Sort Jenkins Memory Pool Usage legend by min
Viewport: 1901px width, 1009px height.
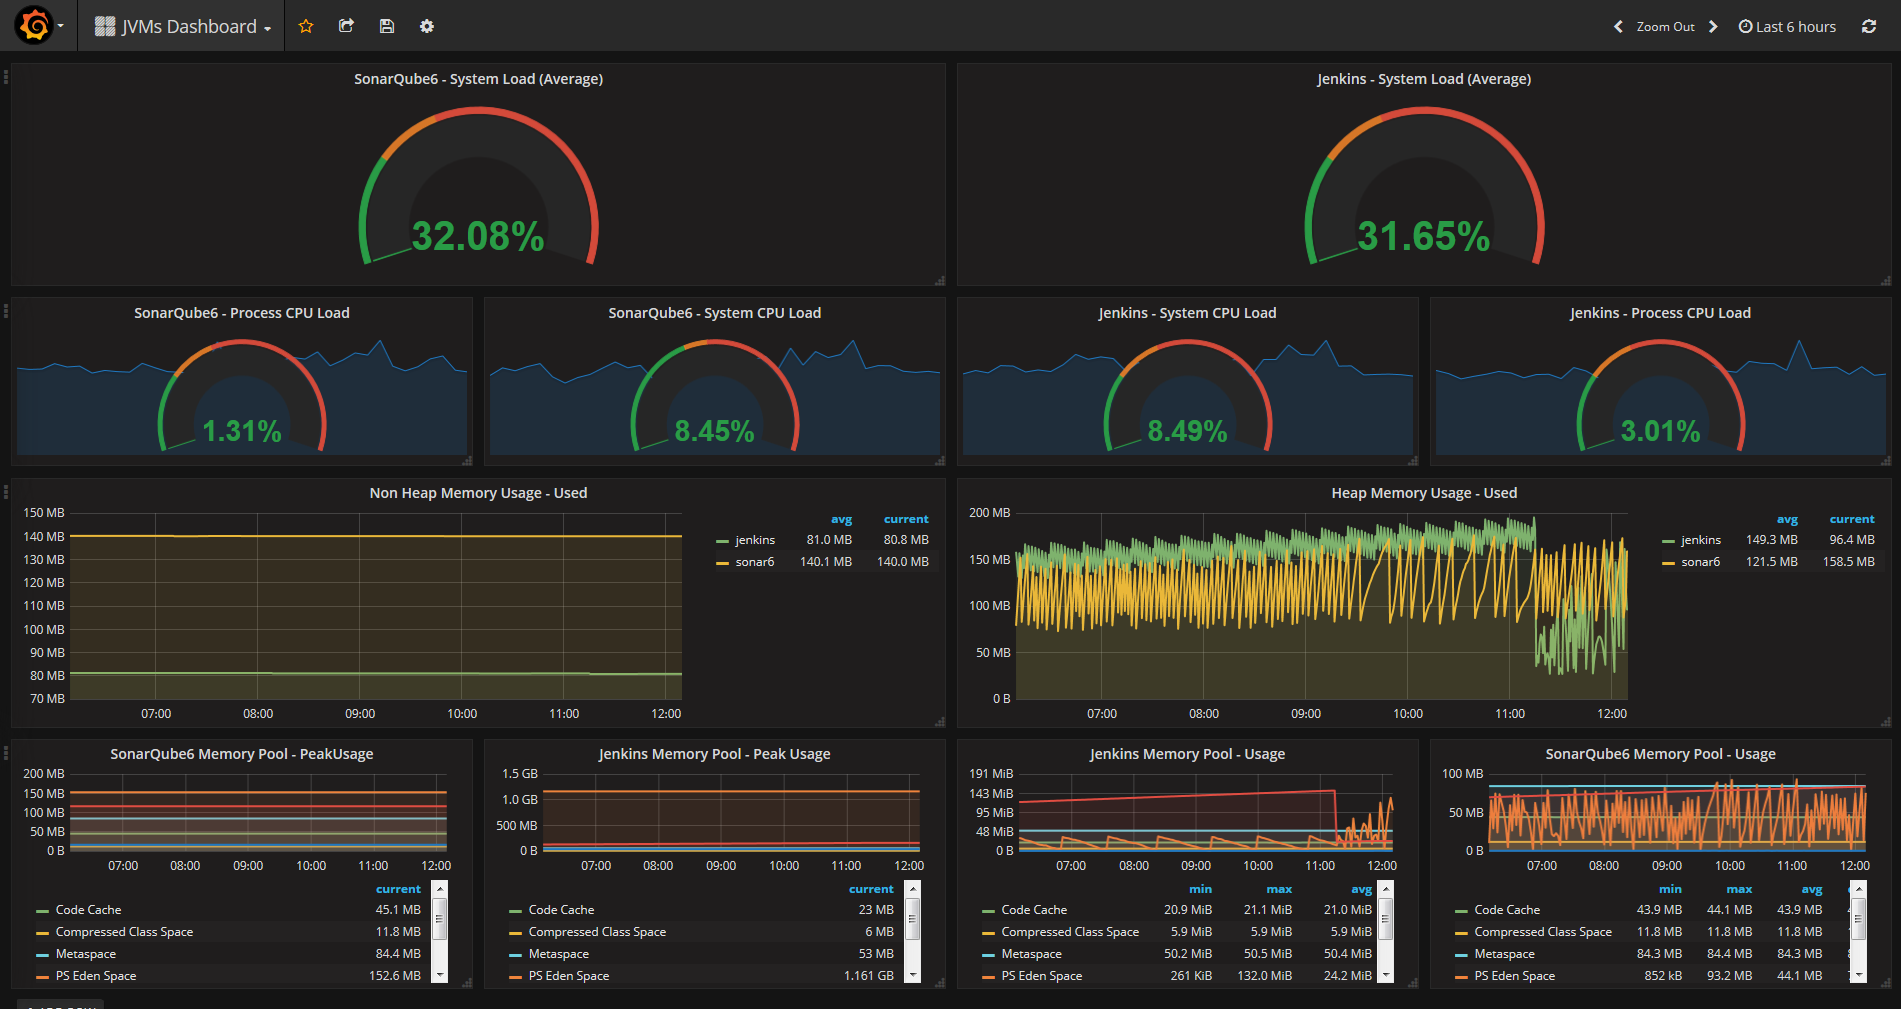pyautogui.click(x=1200, y=889)
